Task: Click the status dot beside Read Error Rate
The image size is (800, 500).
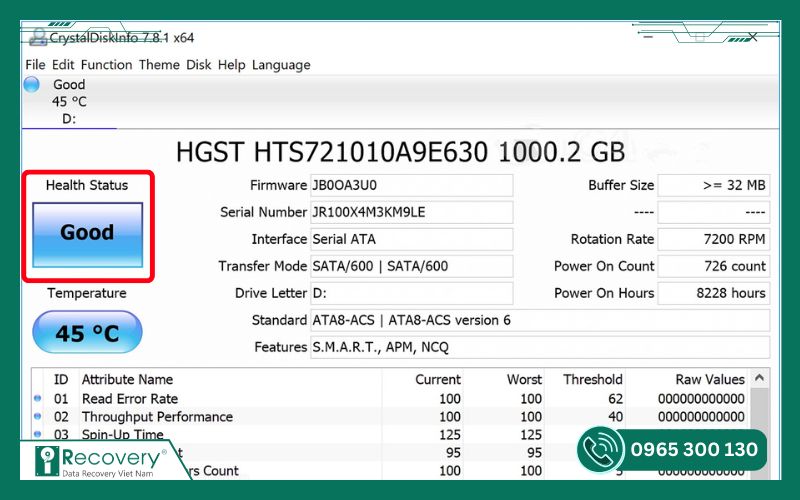Action: (37, 398)
